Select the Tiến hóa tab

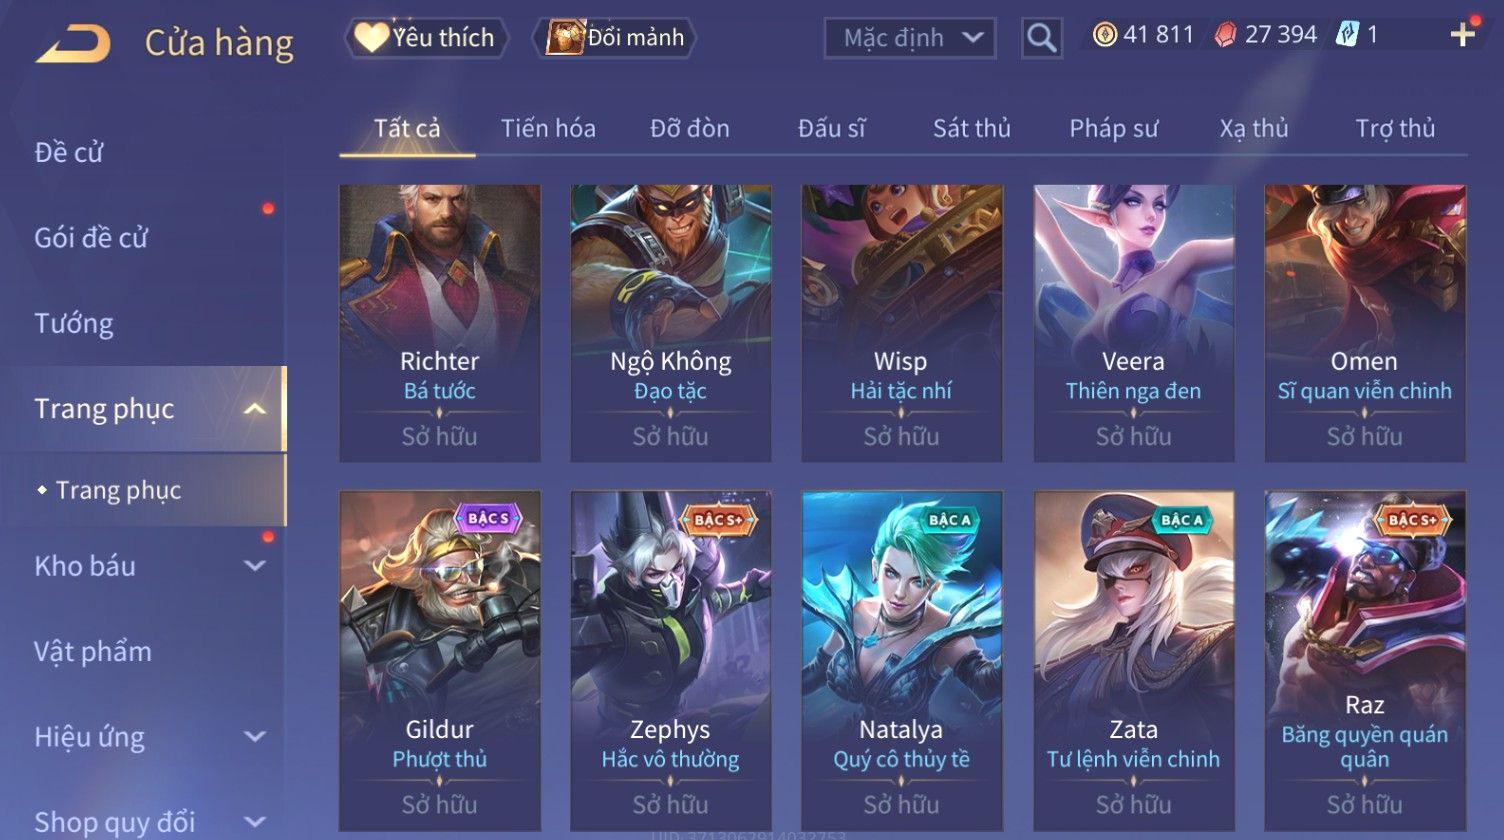coord(548,128)
